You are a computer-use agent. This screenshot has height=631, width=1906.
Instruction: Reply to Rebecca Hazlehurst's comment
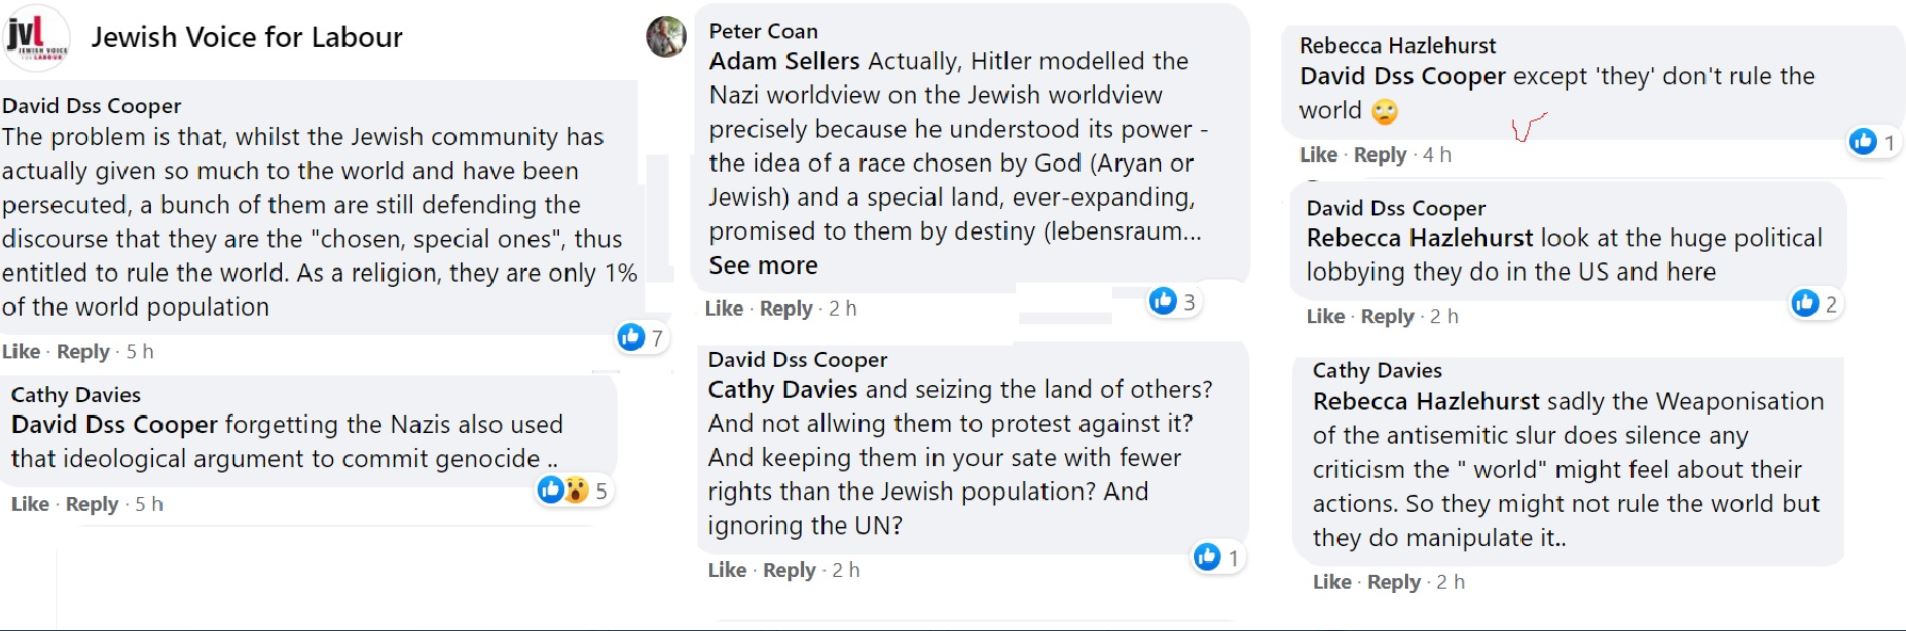(x=1380, y=155)
